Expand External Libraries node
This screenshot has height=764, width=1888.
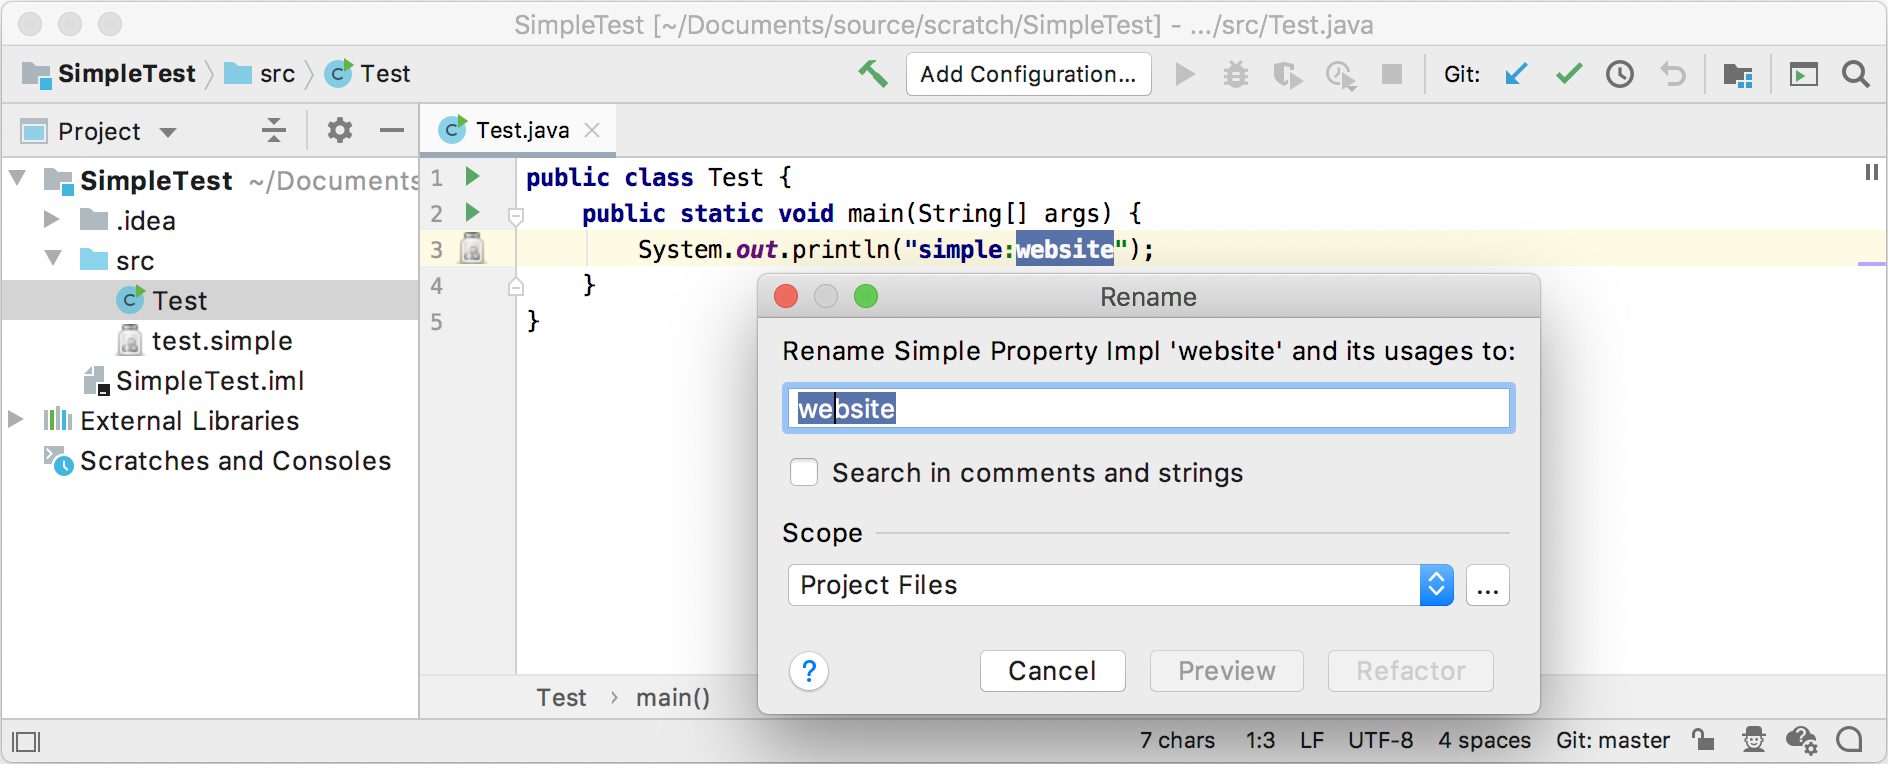coord(16,420)
